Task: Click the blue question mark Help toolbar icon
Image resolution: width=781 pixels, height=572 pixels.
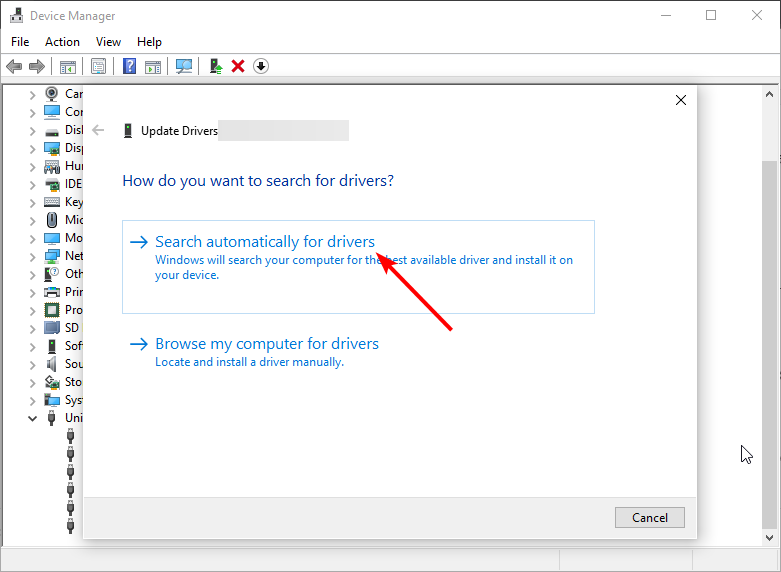Action: pos(130,66)
